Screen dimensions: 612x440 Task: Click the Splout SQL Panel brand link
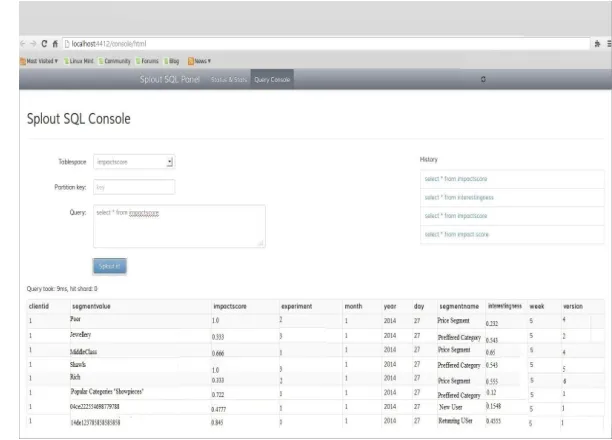coord(170,79)
